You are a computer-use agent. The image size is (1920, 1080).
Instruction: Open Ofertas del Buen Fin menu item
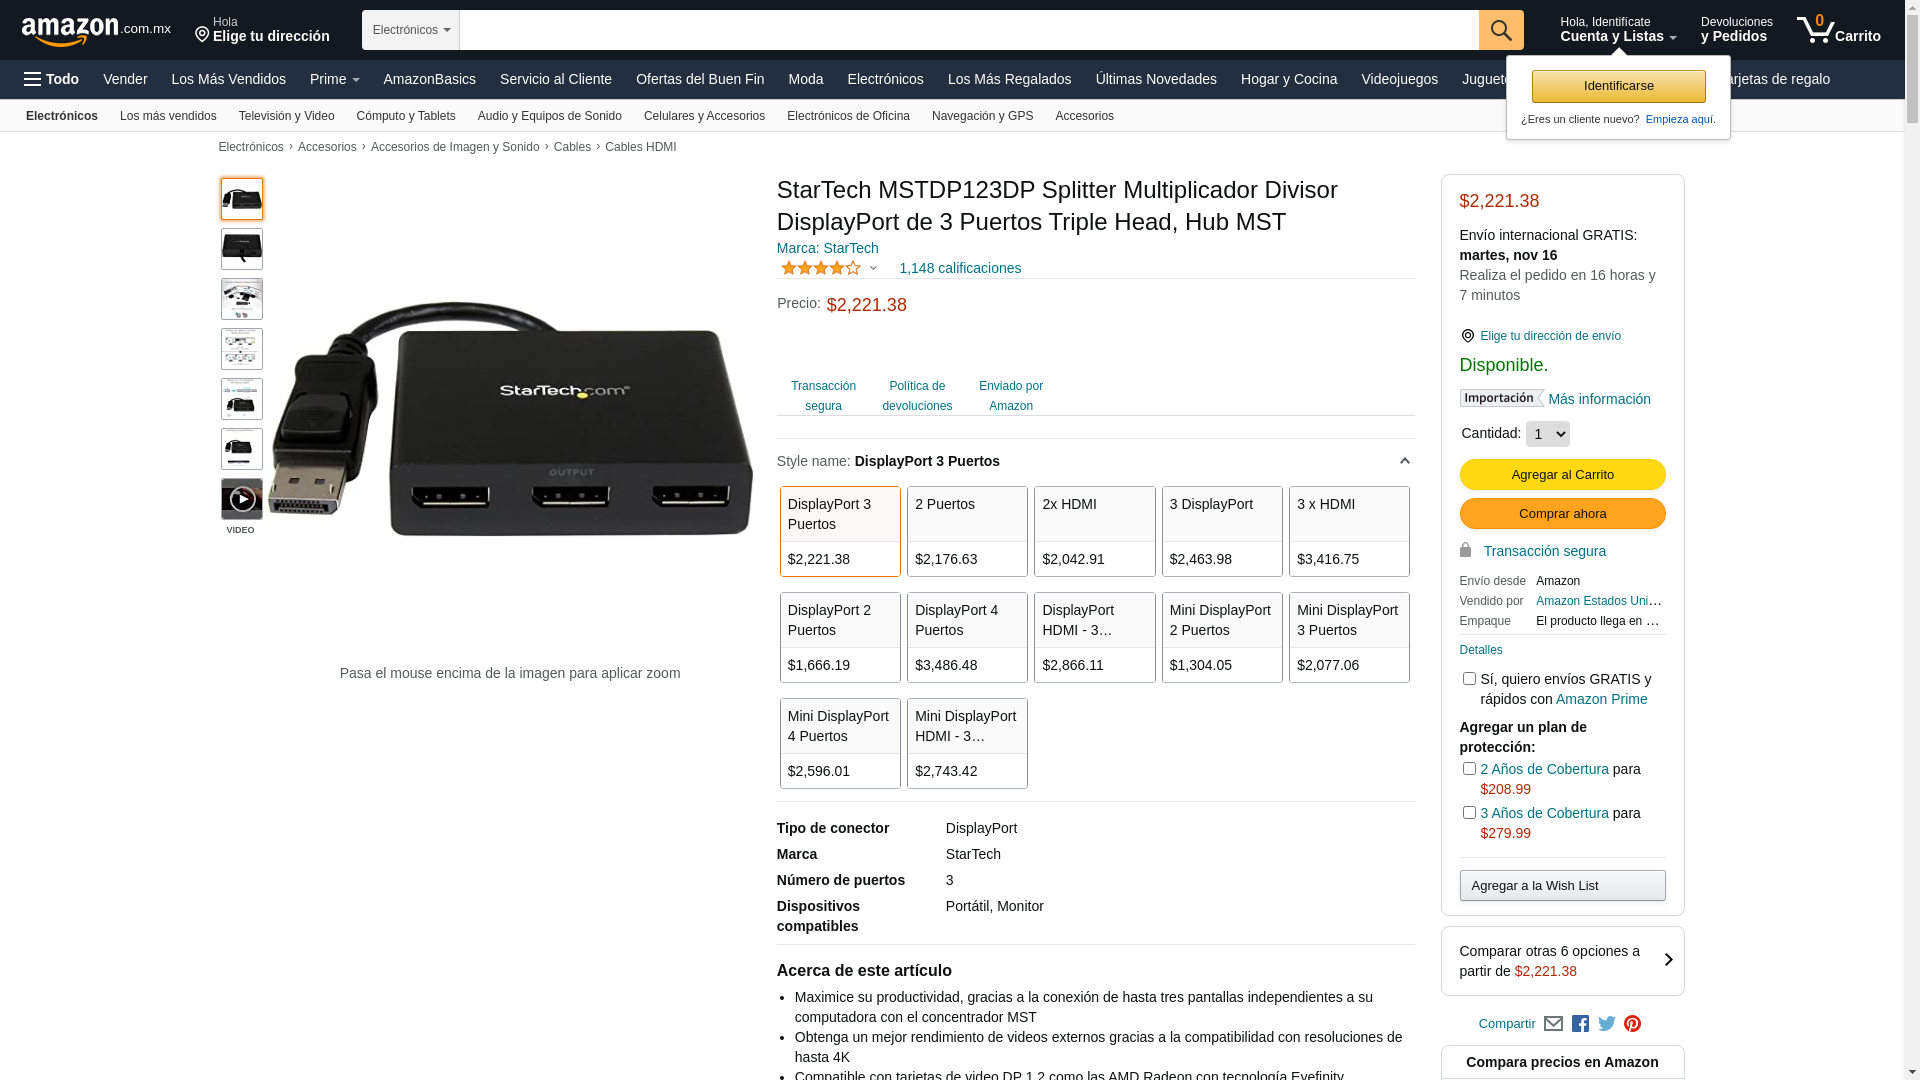coord(699,79)
